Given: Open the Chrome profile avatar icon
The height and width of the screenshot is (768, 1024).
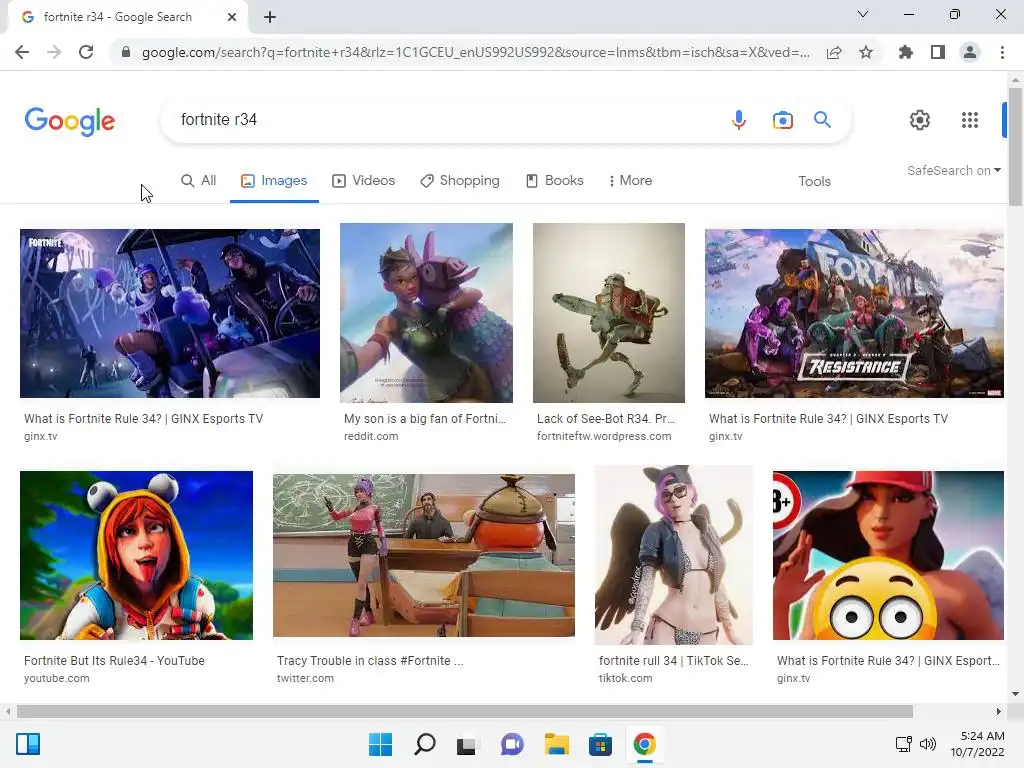Looking at the screenshot, I should point(970,52).
